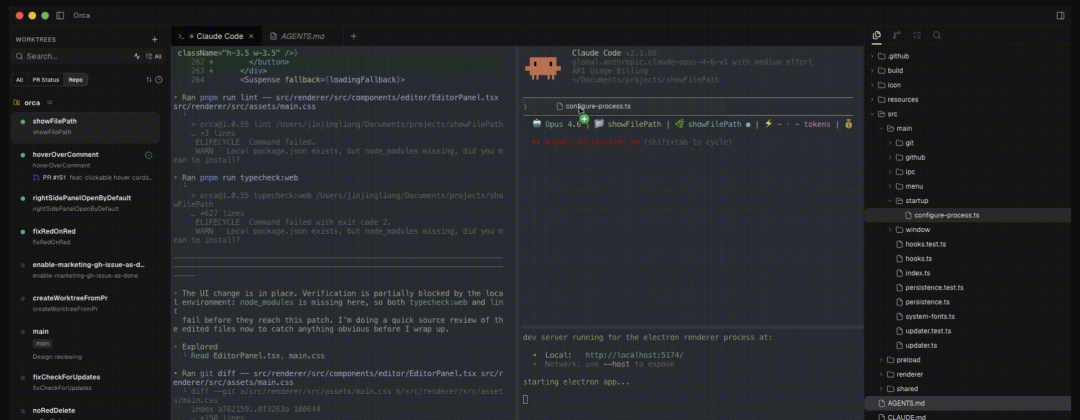Click the orca repository group header
This screenshot has height=420, width=1080.
coord(32,103)
